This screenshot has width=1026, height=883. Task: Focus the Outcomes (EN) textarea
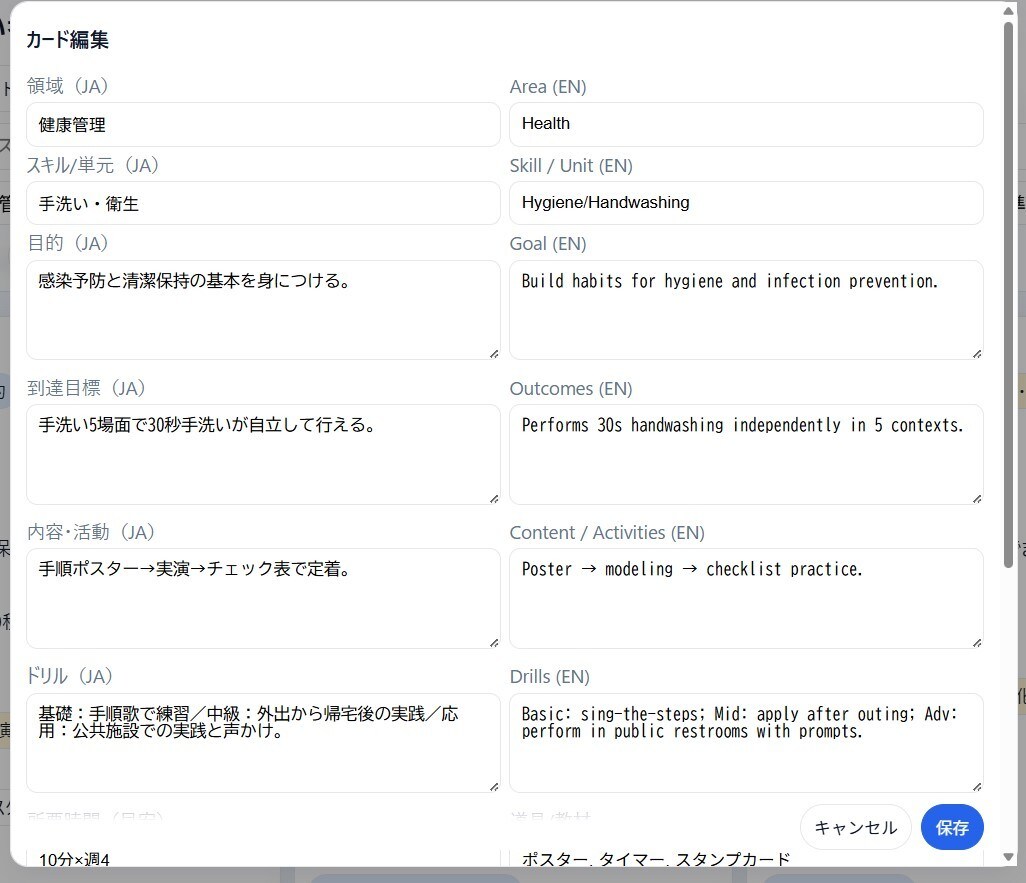[746, 454]
